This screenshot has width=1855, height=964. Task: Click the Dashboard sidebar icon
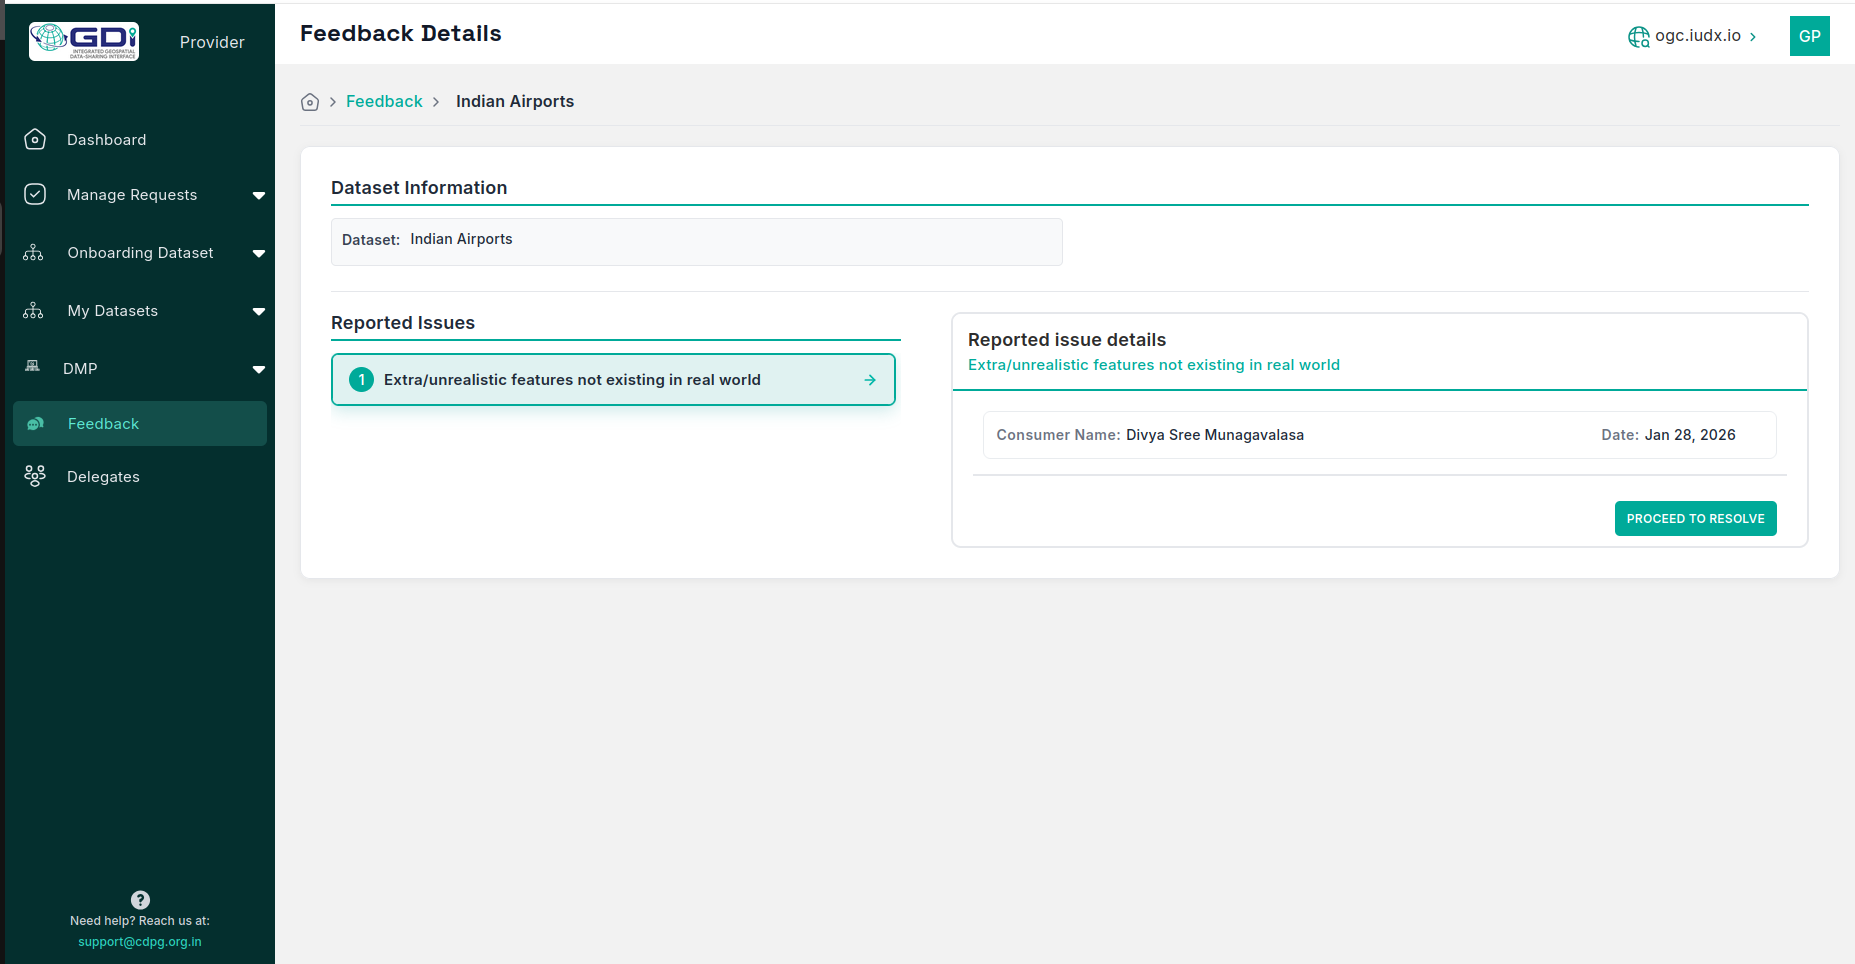click(x=35, y=140)
